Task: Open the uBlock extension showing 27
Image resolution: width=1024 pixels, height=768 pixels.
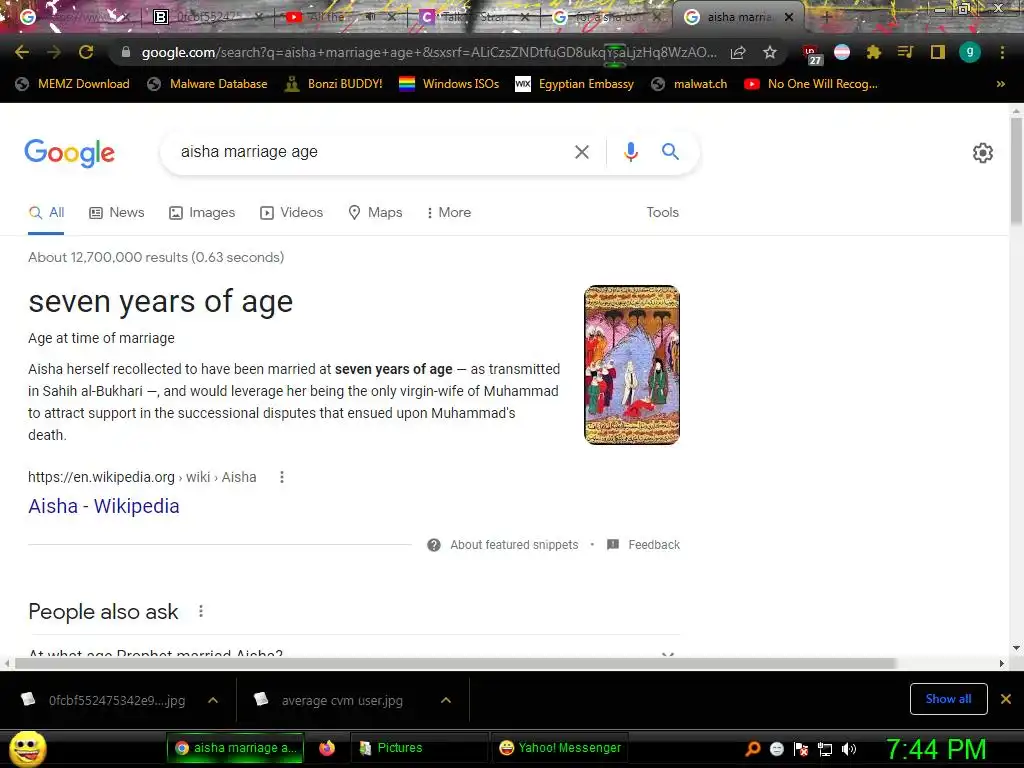Action: (x=812, y=54)
